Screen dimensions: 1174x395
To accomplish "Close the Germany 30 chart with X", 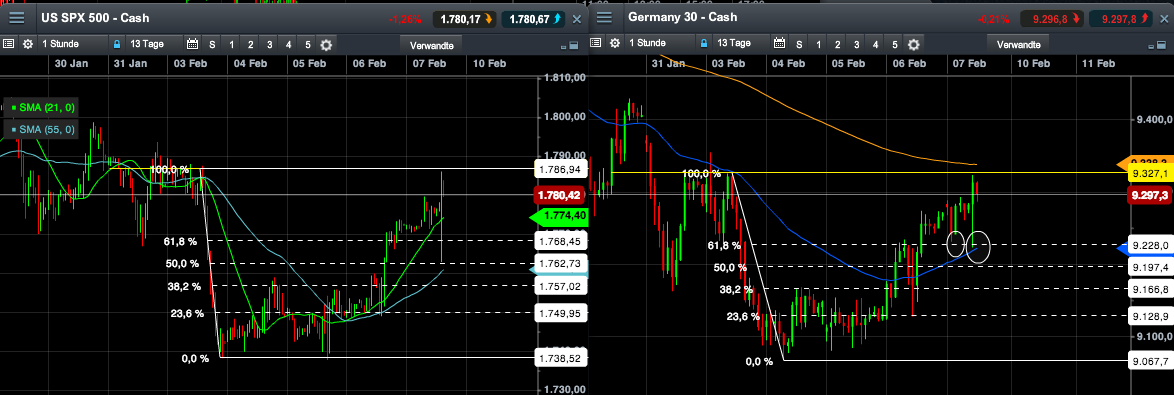I will (1164, 19).
